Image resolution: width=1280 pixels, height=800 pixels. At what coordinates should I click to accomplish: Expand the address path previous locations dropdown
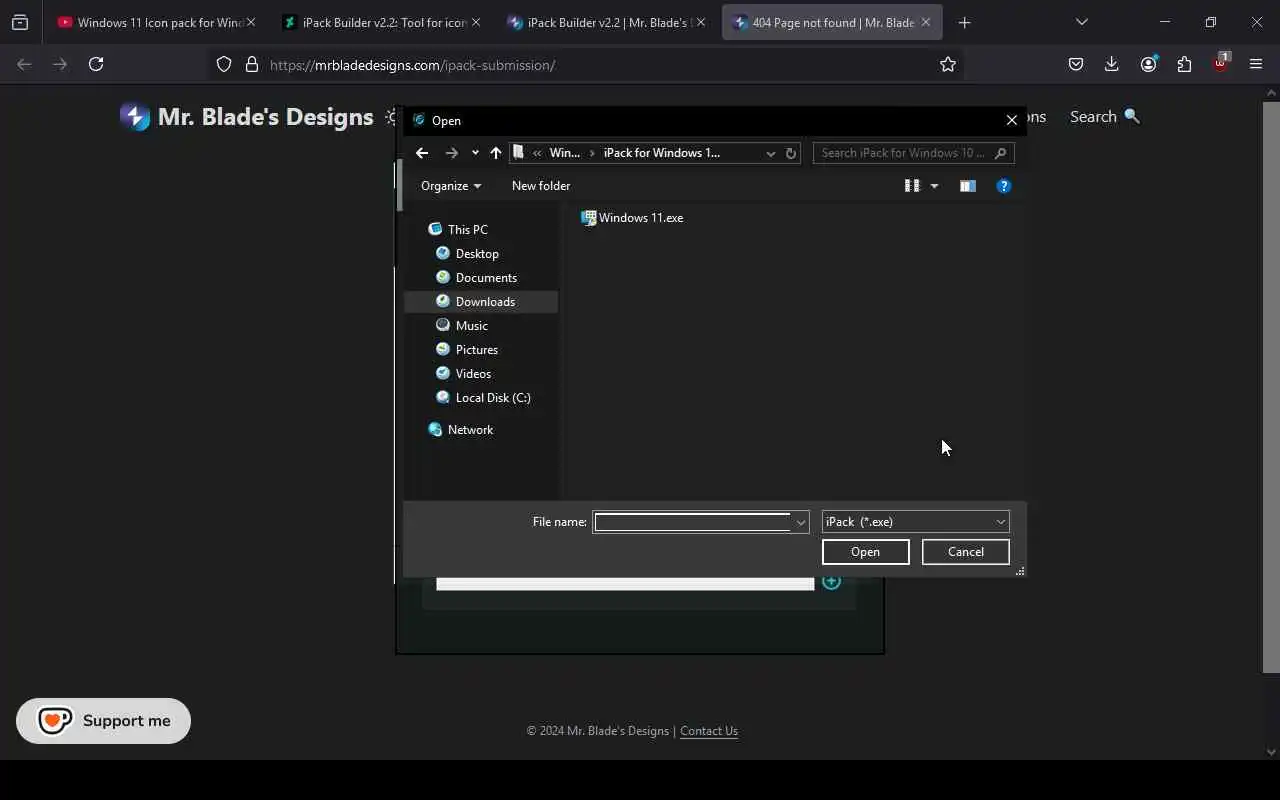tap(770, 153)
